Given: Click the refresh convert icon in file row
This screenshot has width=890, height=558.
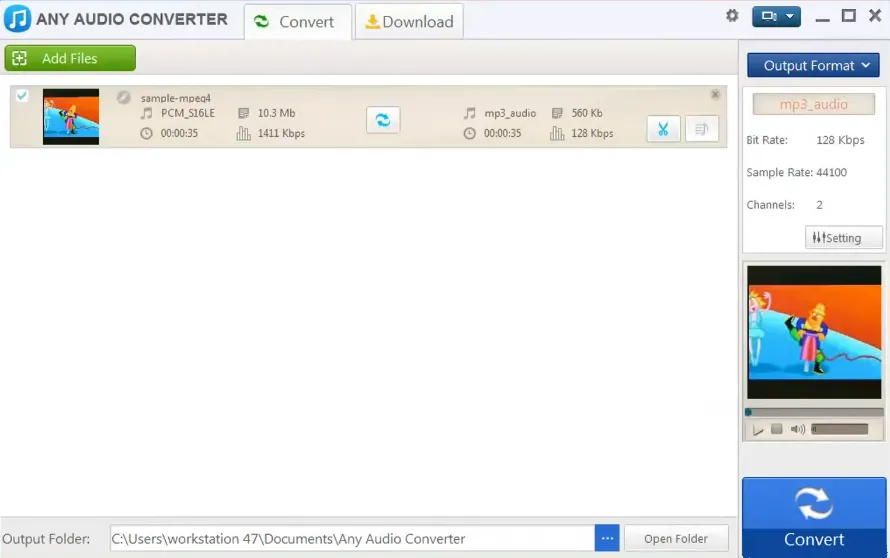Looking at the screenshot, I should tap(383, 120).
